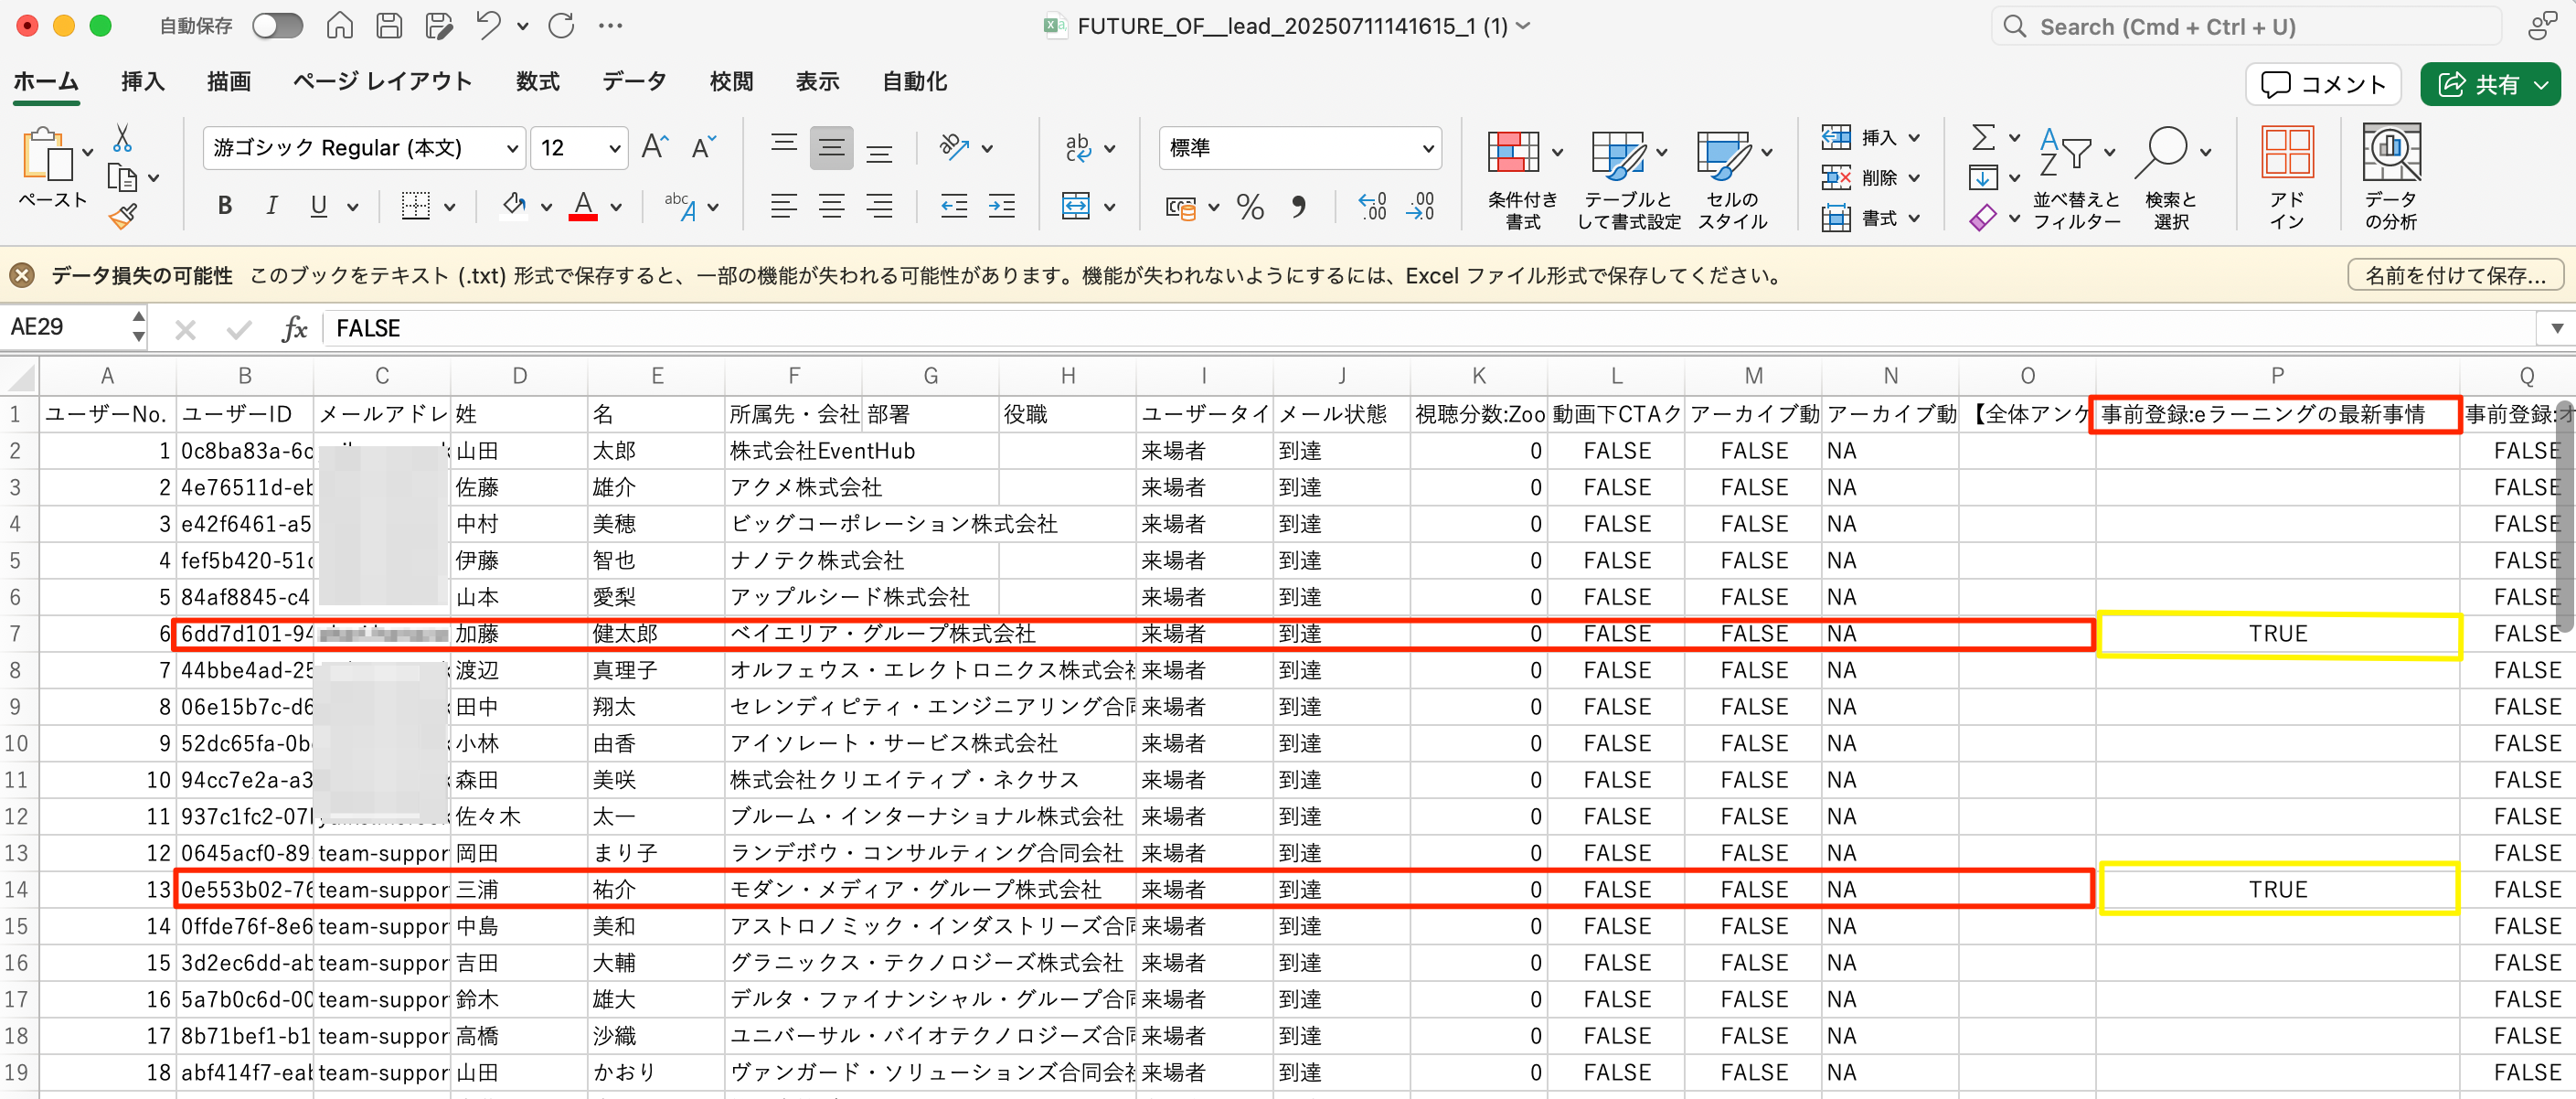This screenshot has width=2576, height=1099.
Task: Decrease font size with smaller A
Action: pyautogui.click(x=704, y=148)
